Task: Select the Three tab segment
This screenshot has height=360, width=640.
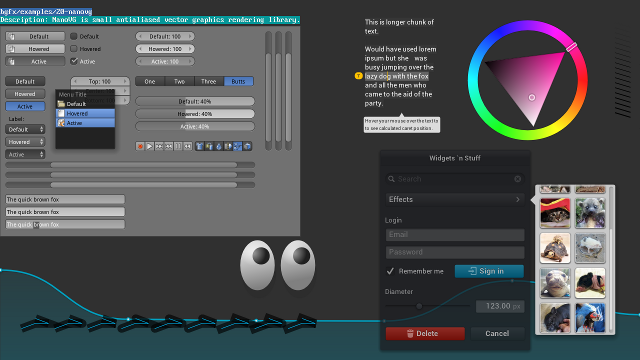Action: (209, 81)
